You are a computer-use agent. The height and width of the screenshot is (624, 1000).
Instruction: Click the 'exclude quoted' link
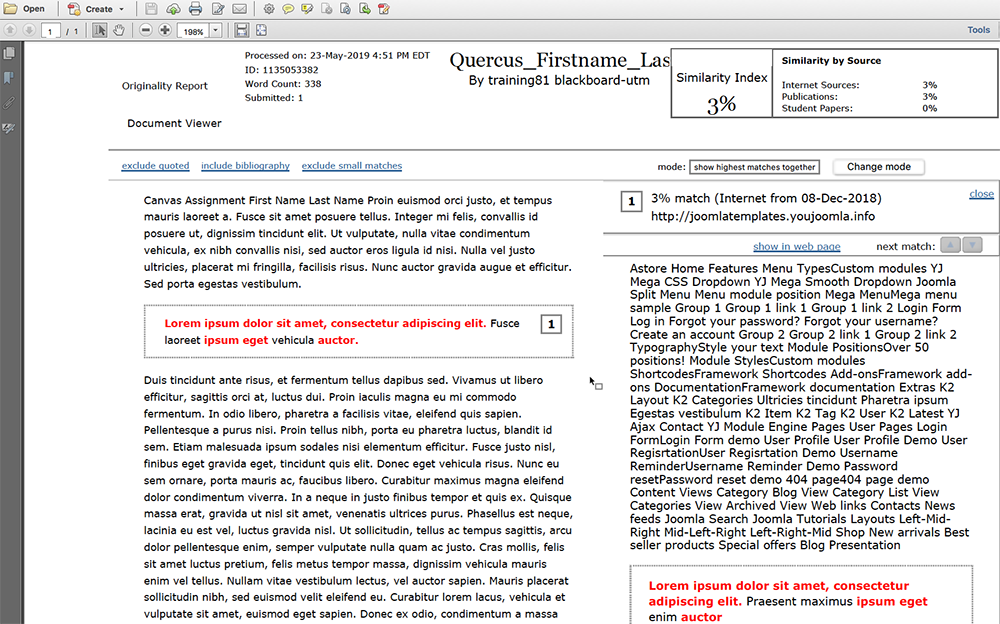(156, 166)
